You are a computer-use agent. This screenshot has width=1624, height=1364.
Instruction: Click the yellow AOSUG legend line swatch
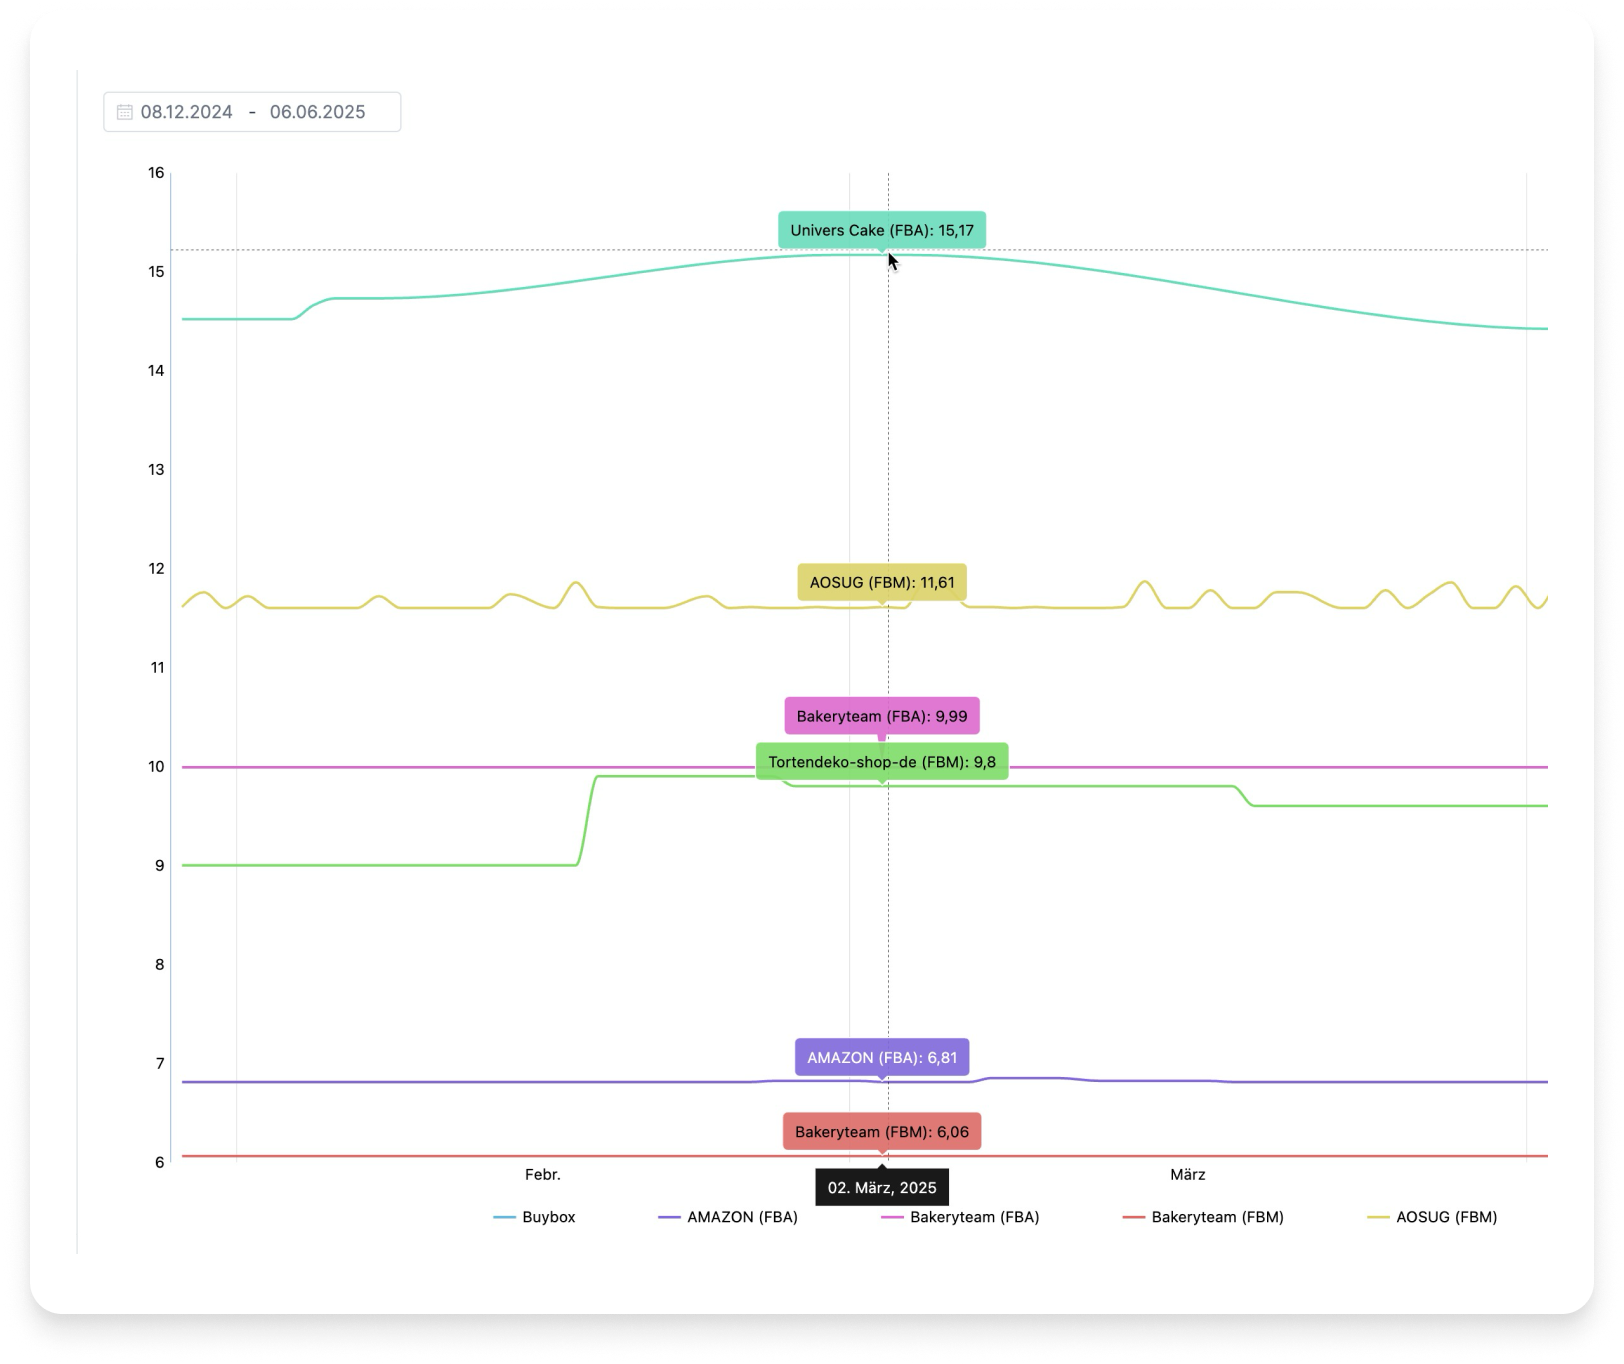point(1378,1217)
